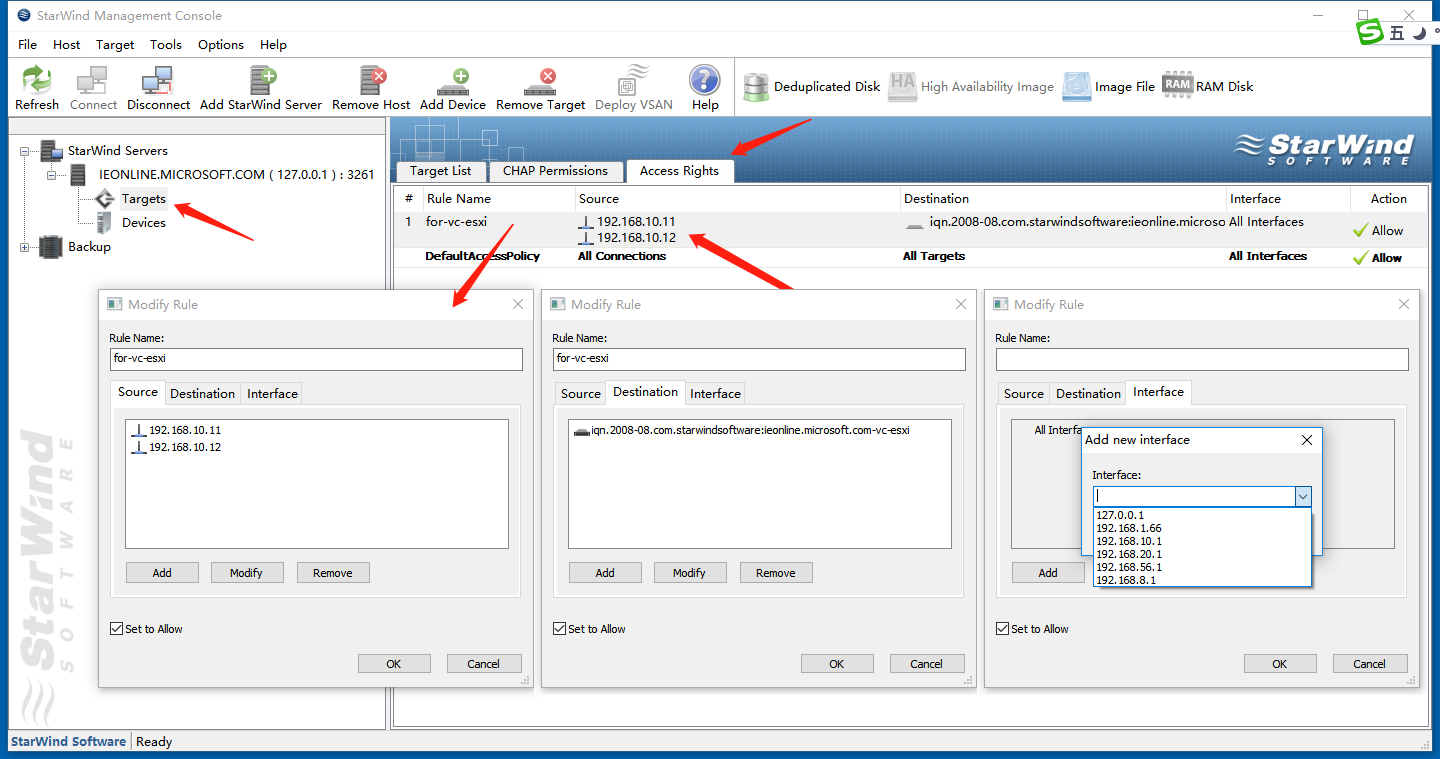Toggle Set to Allow in Interface dialog
Image resolution: width=1440 pixels, height=759 pixels.
[1003, 629]
